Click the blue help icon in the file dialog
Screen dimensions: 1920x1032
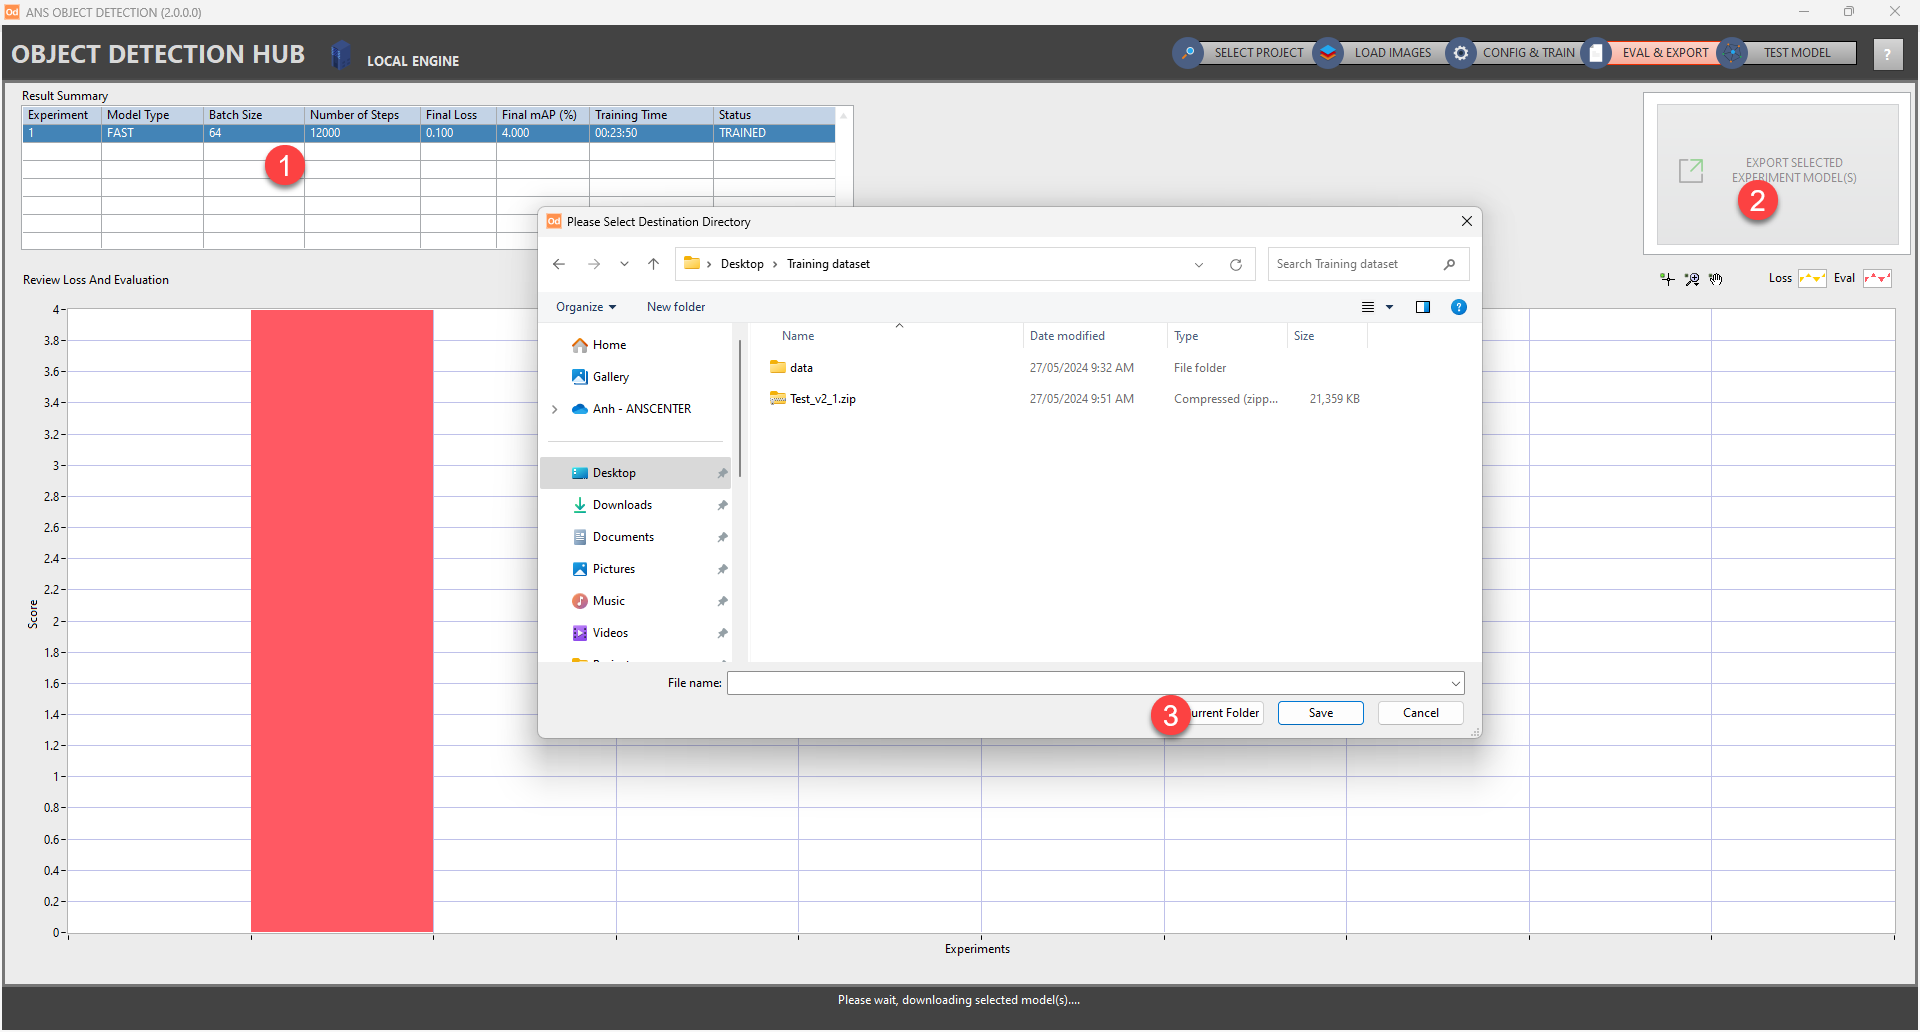(x=1459, y=307)
